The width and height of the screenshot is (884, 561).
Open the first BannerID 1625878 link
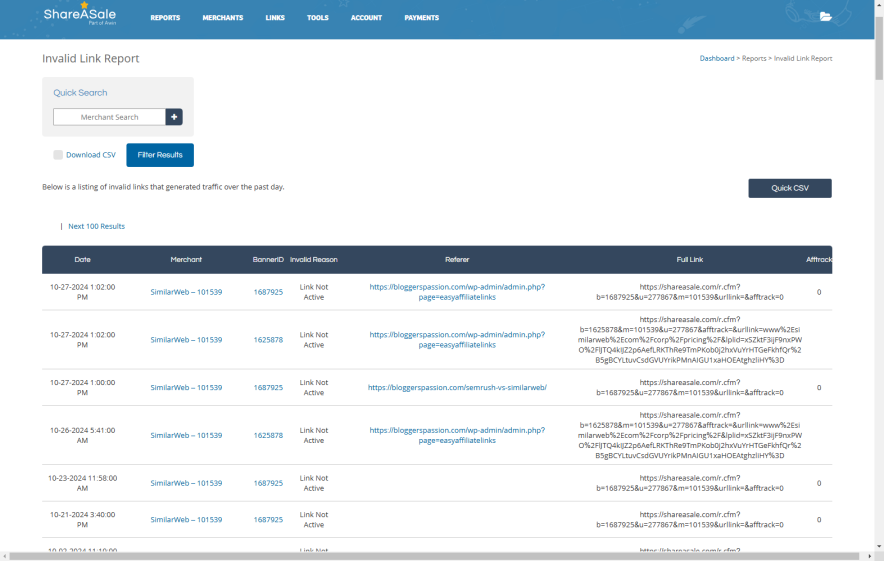[268, 340]
